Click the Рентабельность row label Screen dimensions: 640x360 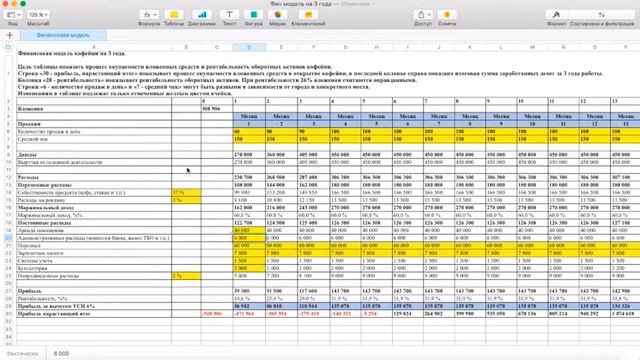point(94,299)
